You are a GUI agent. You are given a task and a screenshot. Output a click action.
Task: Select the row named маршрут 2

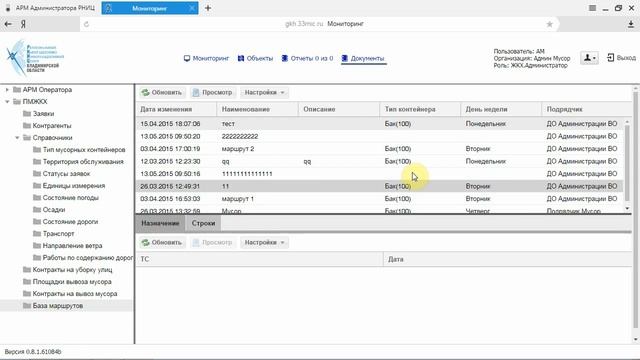[379, 149]
